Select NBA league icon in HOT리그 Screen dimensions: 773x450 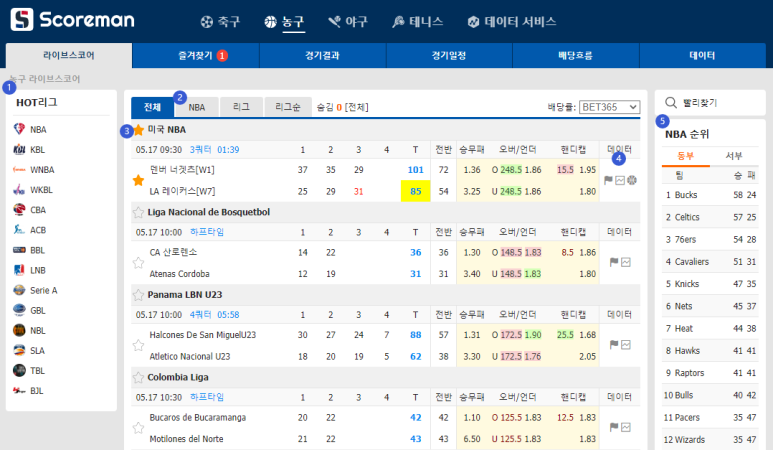19,129
